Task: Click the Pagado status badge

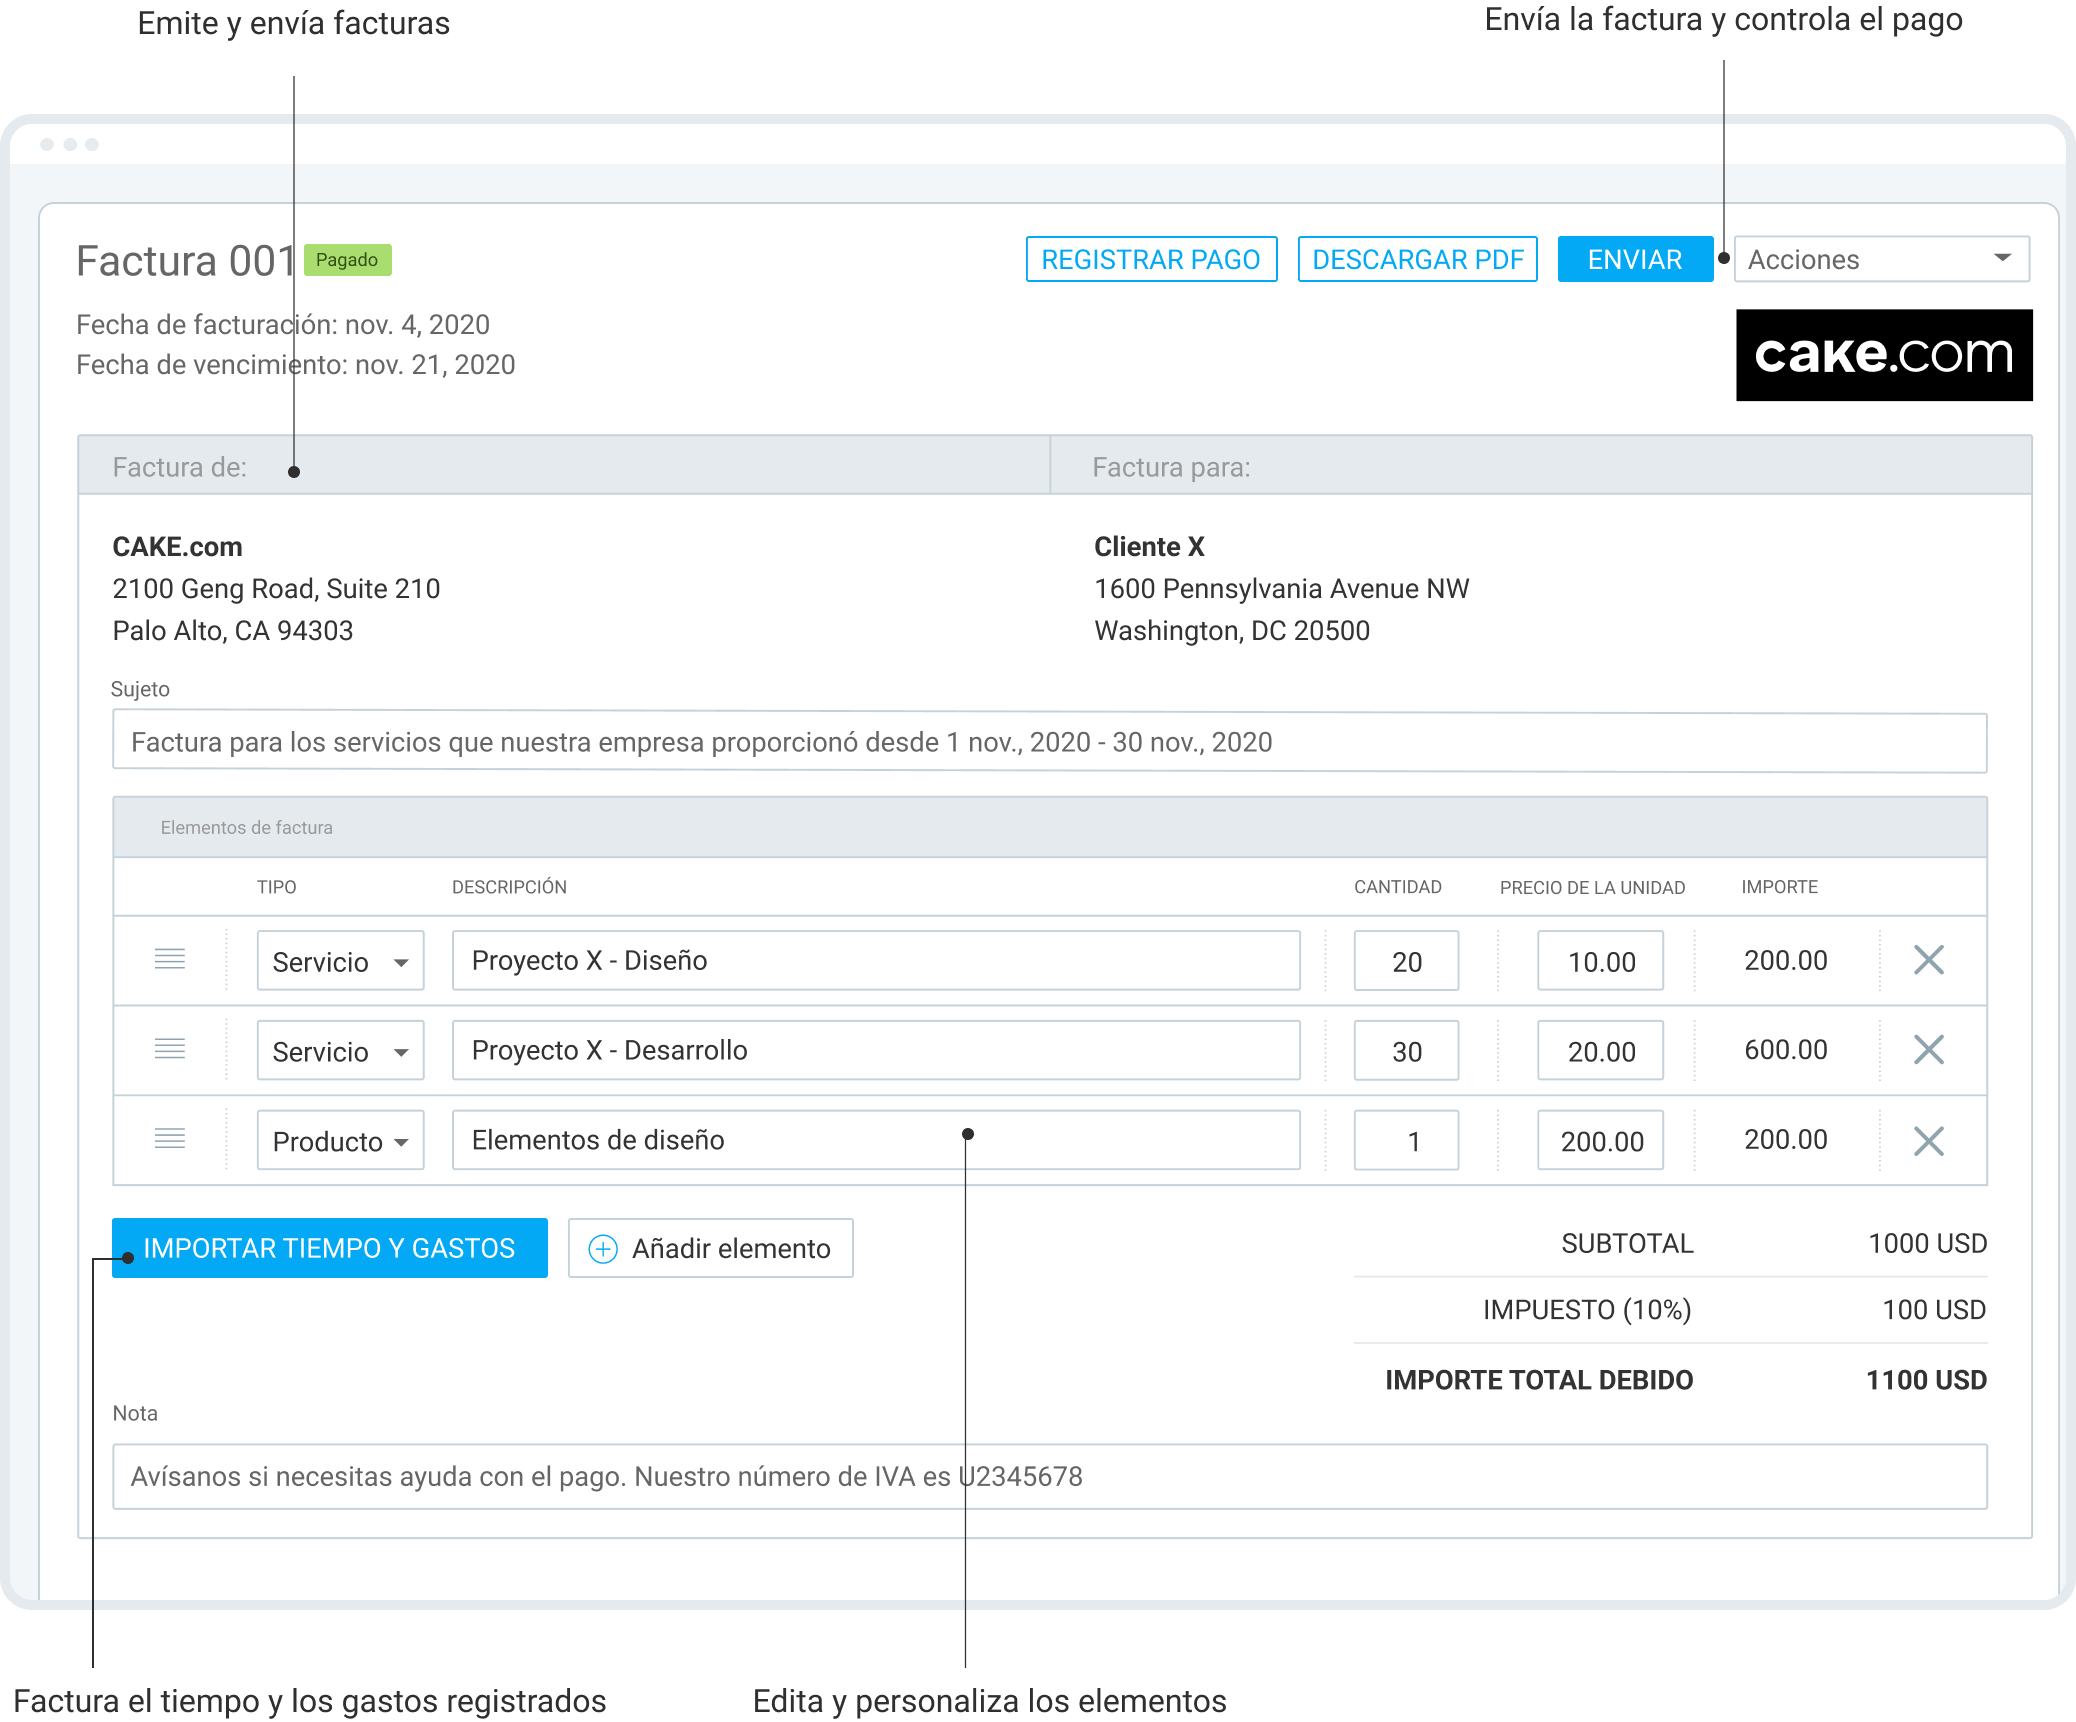Action: (347, 260)
